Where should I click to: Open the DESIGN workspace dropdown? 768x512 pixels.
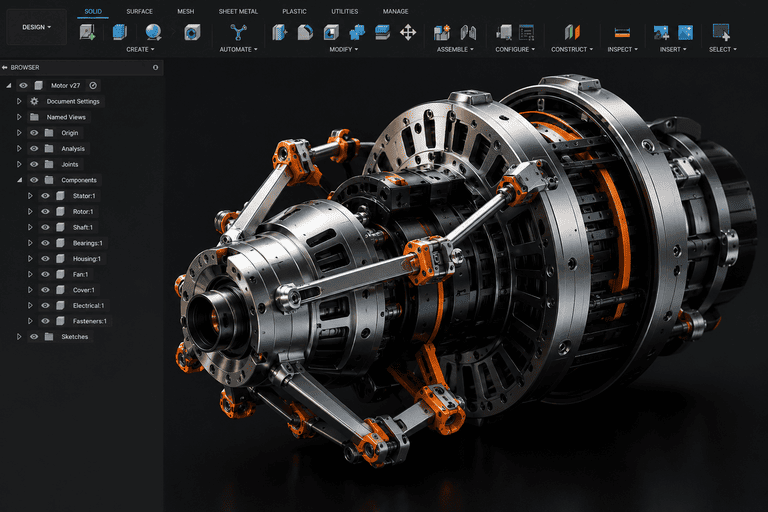point(36,27)
